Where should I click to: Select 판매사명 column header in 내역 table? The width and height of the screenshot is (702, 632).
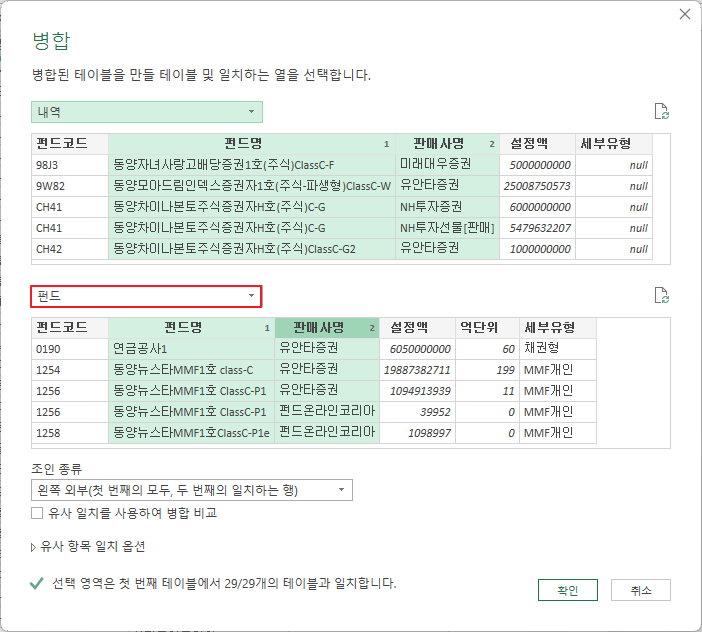447,144
